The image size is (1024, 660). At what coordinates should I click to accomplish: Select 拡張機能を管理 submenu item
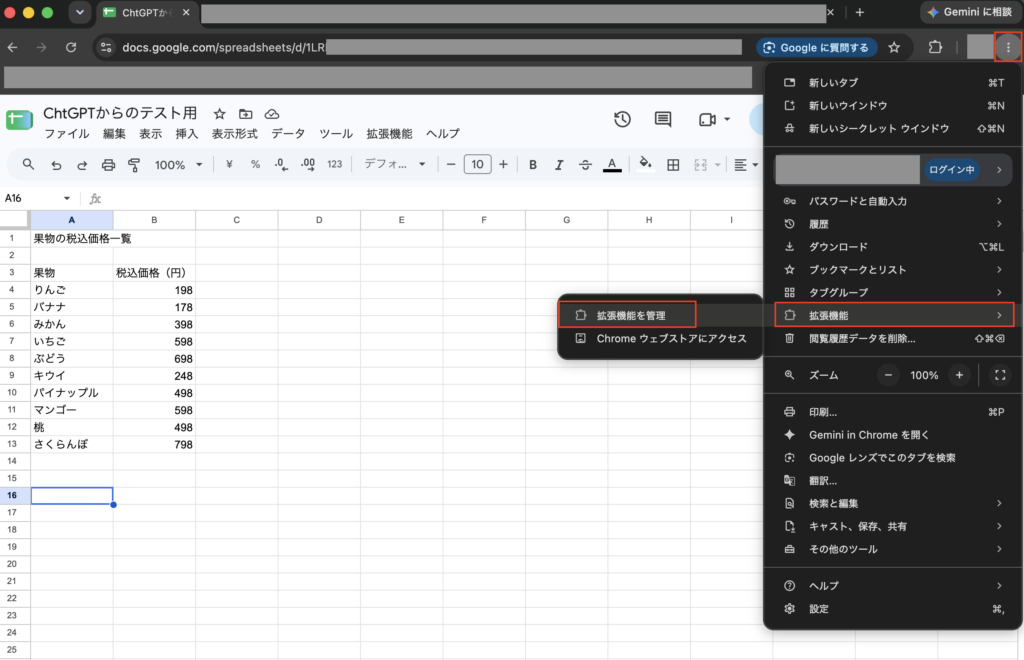point(628,315)
